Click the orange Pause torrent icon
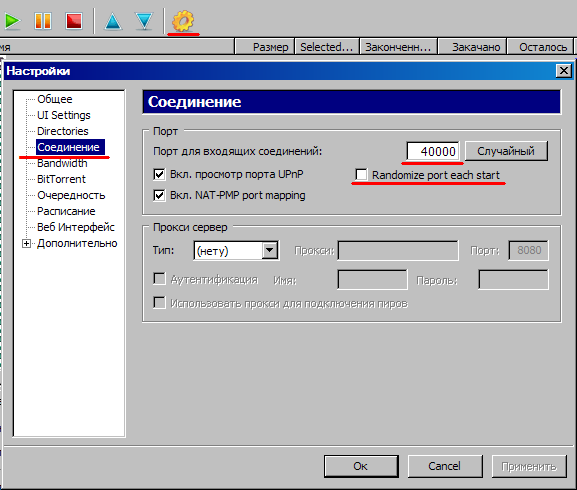Image resolution: width=577 pixels, height=490 pixels. [43, 21]
